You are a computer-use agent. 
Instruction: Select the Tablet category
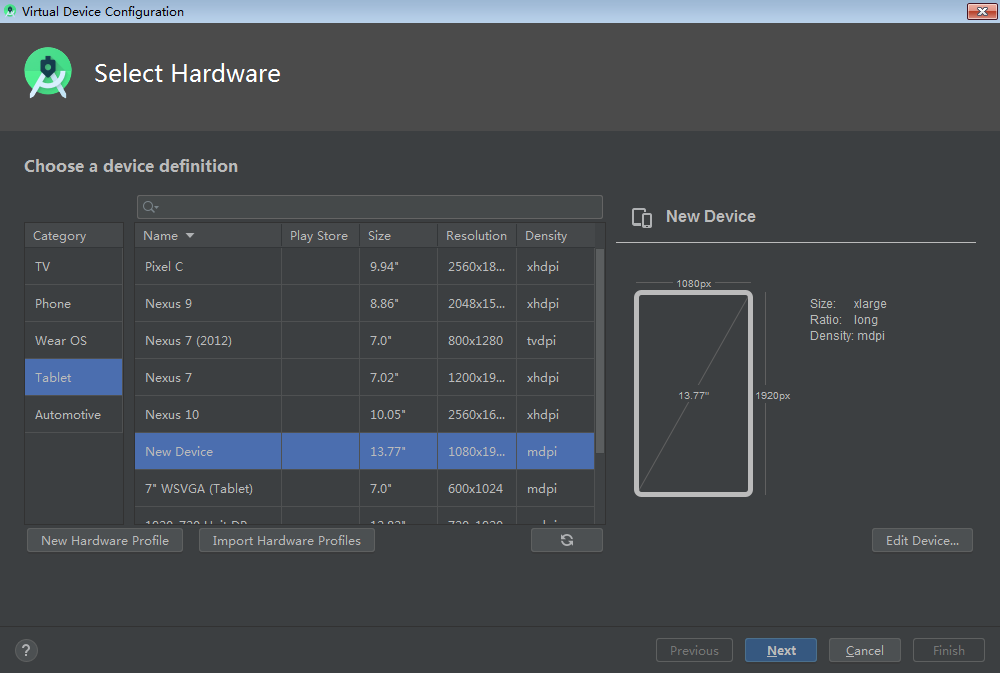click(73, 377)
